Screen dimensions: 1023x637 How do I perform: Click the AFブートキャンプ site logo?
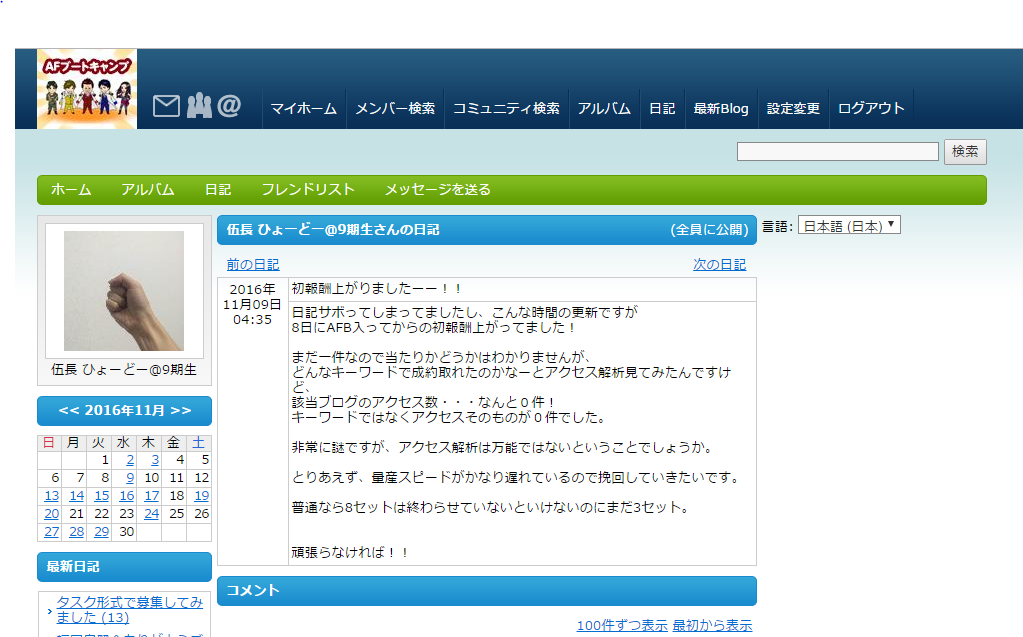coord(87,89)
